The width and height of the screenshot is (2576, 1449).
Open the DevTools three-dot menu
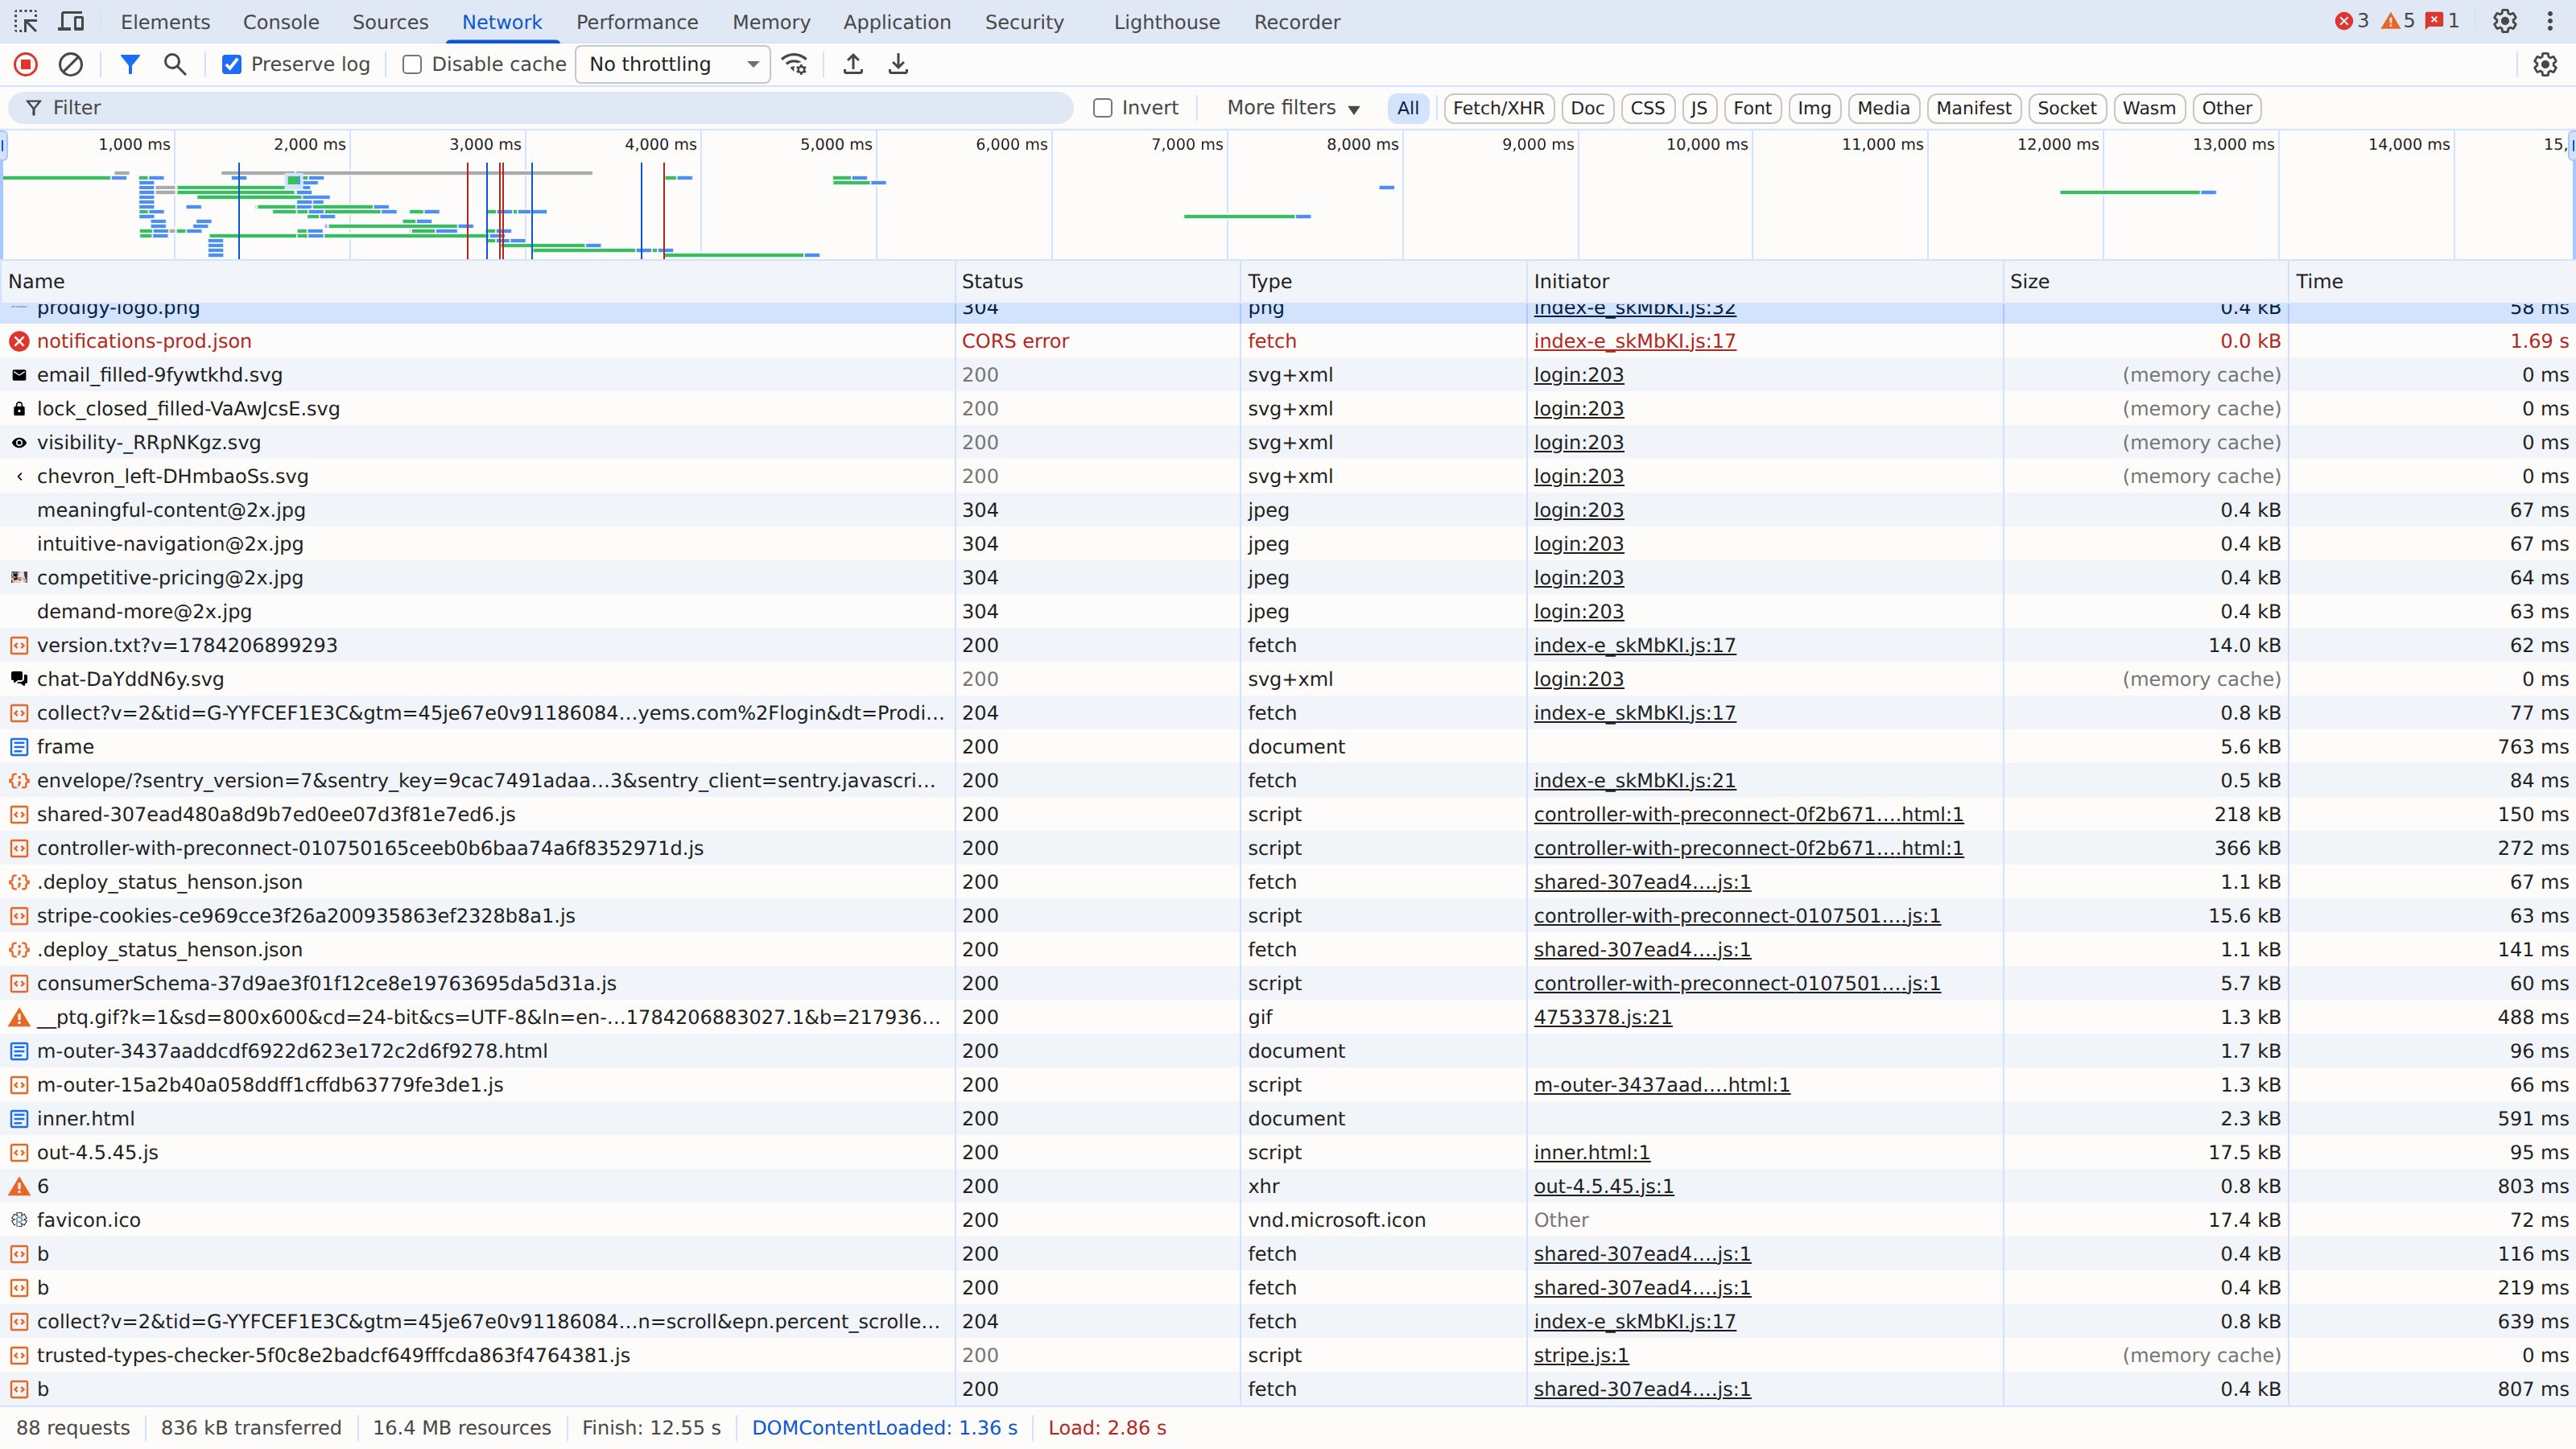[2550, 21]
